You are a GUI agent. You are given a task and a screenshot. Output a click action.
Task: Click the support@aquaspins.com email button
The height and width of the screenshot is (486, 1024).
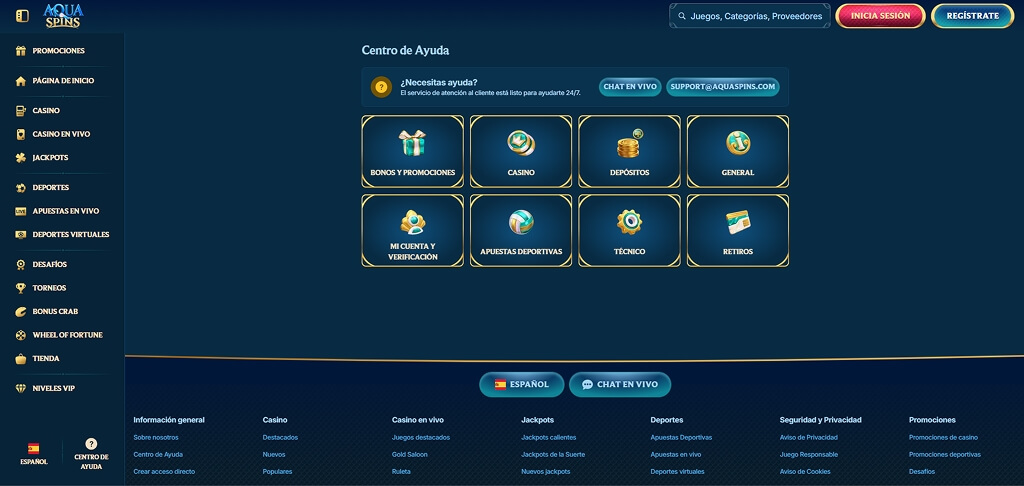point(723,87)
